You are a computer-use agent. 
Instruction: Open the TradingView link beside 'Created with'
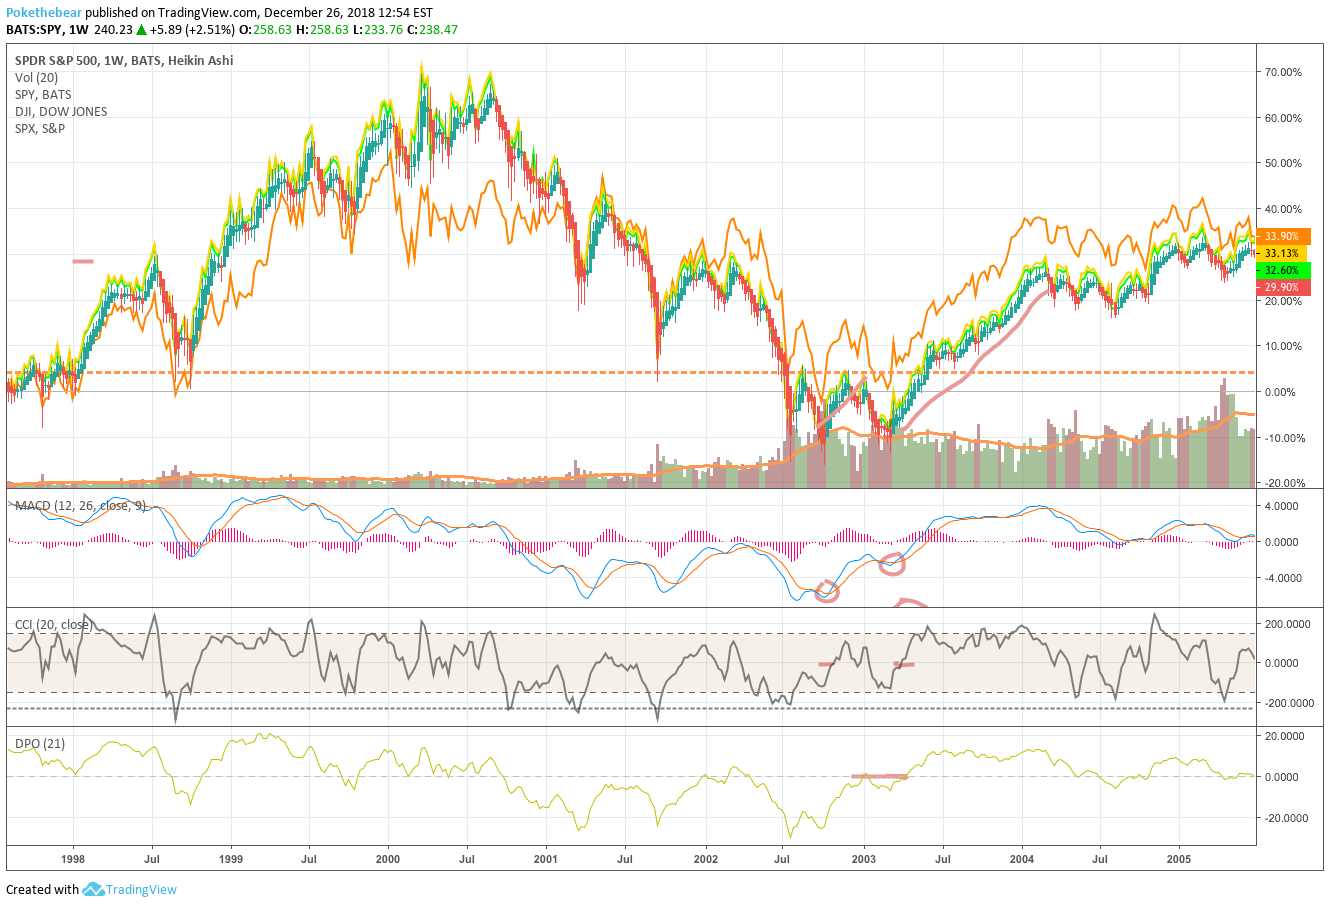pos(142,889)
